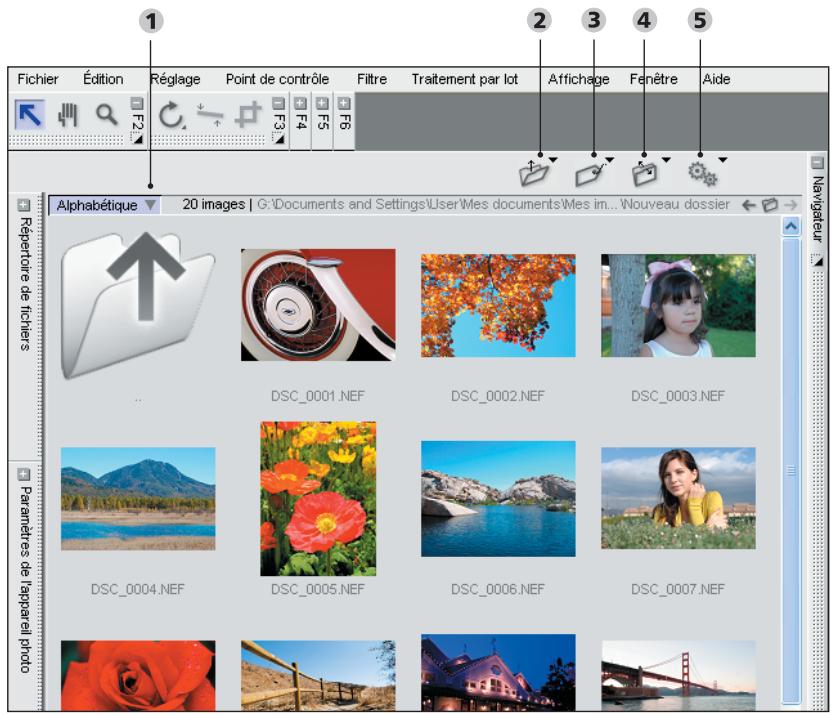Select the red rose thumbnail
Image resolution: width=835 pixels, height=715 pixels.
pos(138,676)
